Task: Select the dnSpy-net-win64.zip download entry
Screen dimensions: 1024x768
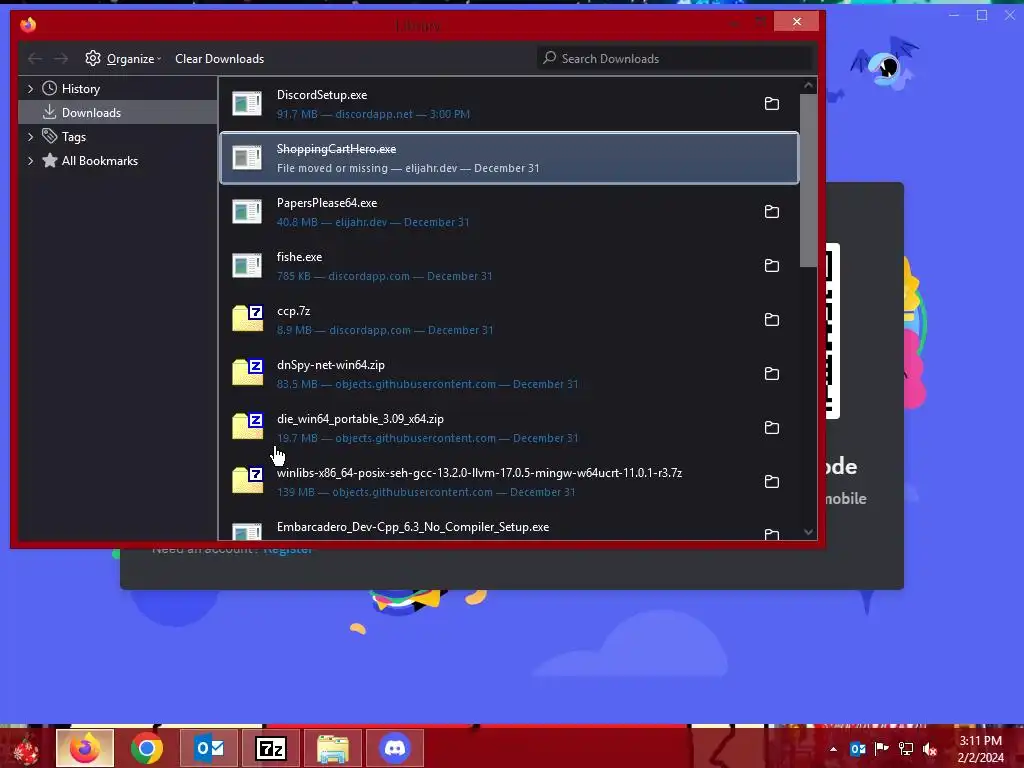Action: (509, 374)
